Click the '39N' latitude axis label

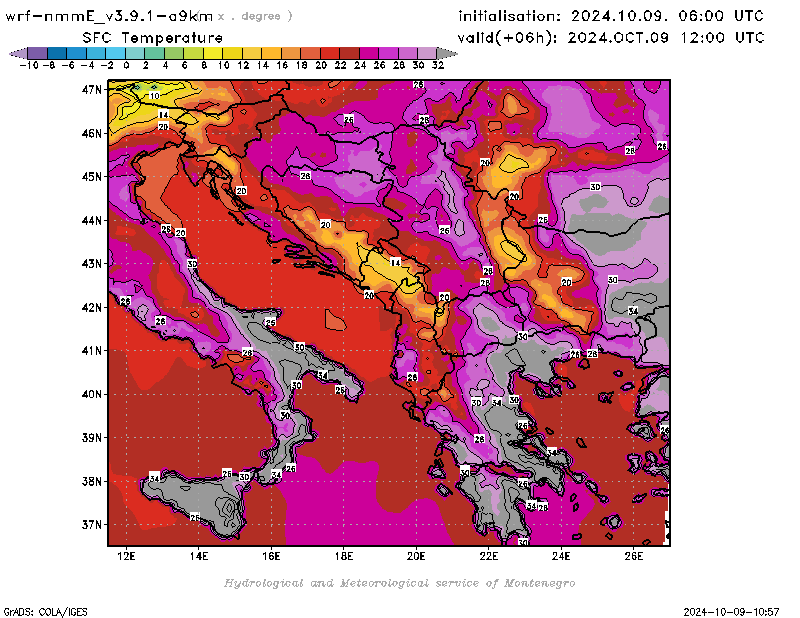coord(92,438)
